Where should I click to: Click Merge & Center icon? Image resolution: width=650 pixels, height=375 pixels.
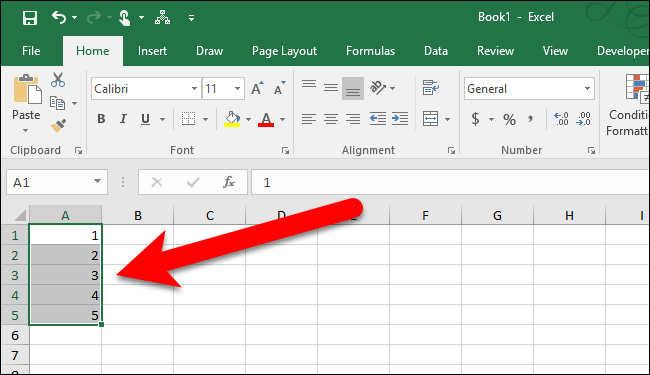click(x=430, y=119)
